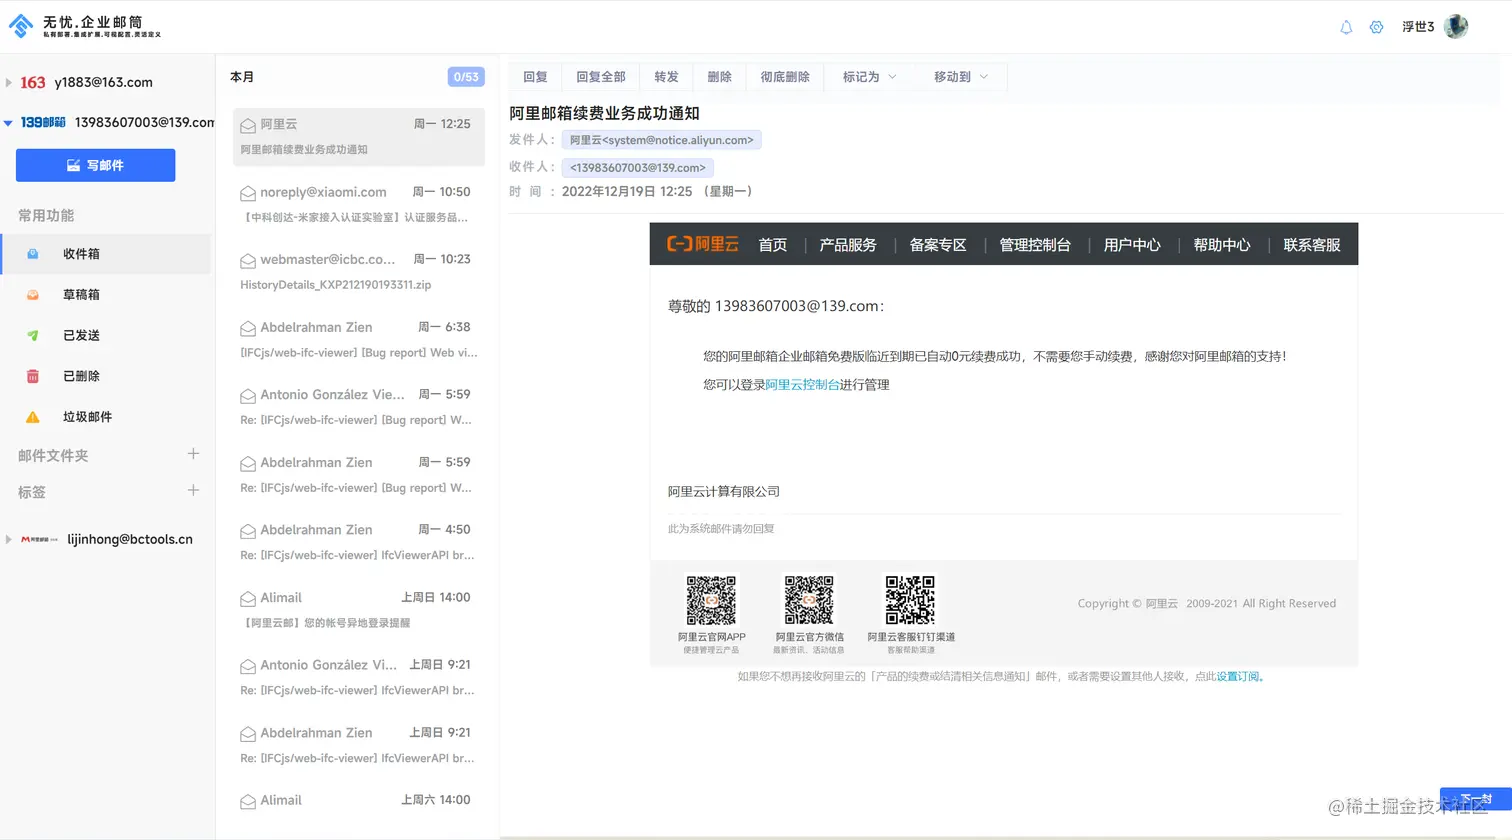Open Abdelrahman Zien mail from 周一 4:50
The image size is (1512, 840).
coord(359,542)
